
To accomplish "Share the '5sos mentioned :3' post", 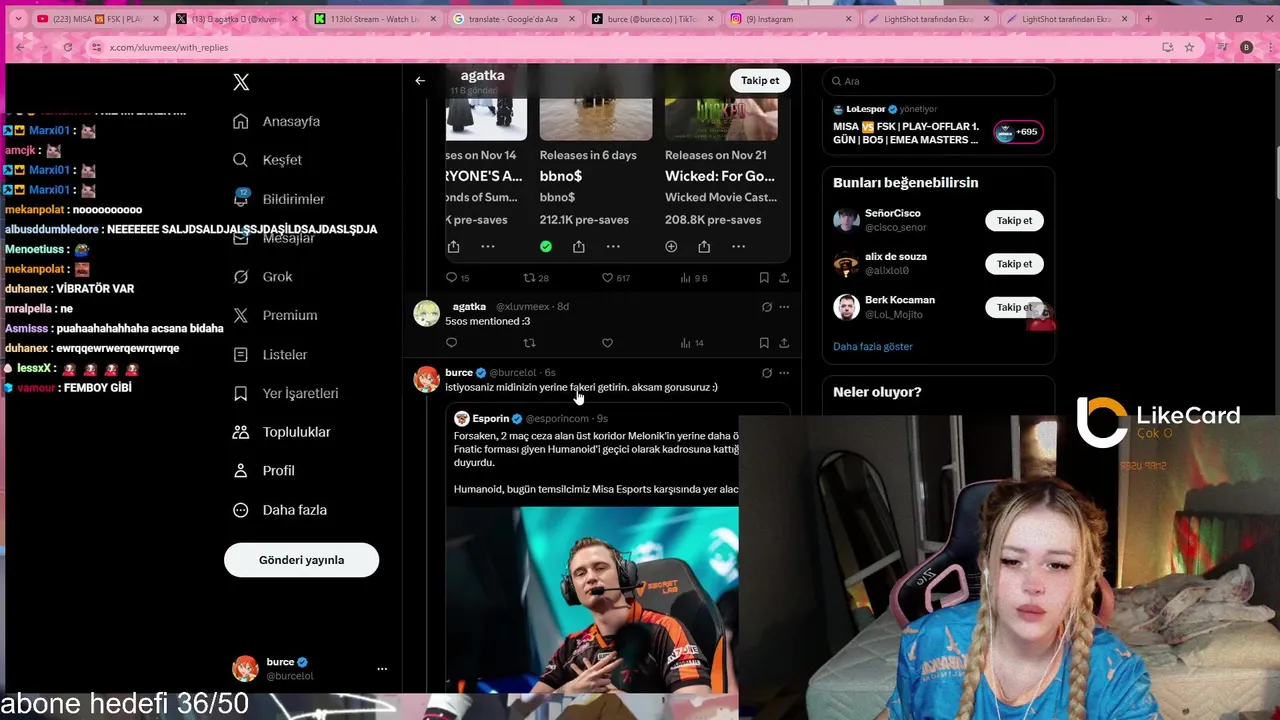I will click(784, 343).
